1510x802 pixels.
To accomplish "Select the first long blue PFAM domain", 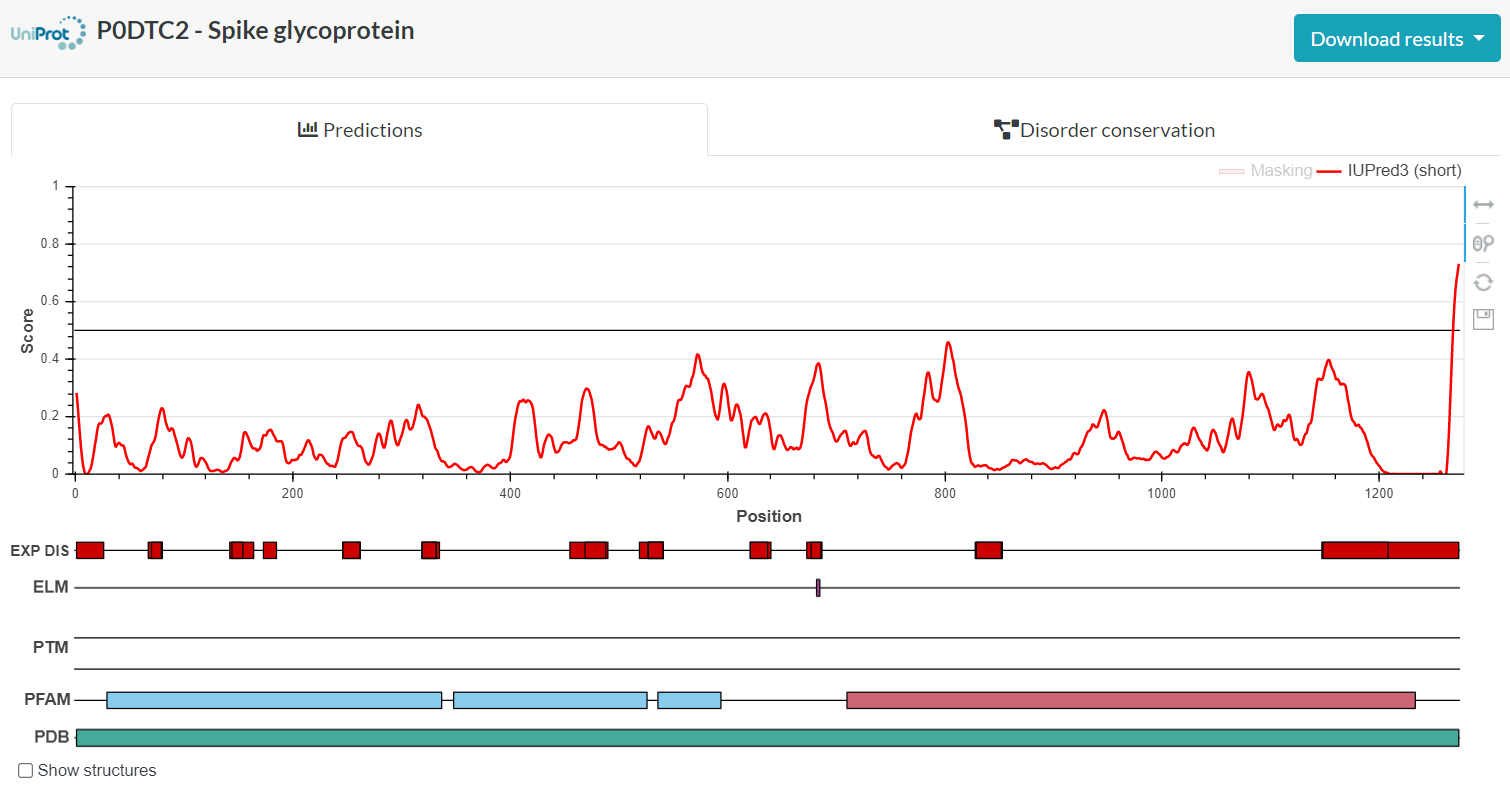I will (274, 700).
